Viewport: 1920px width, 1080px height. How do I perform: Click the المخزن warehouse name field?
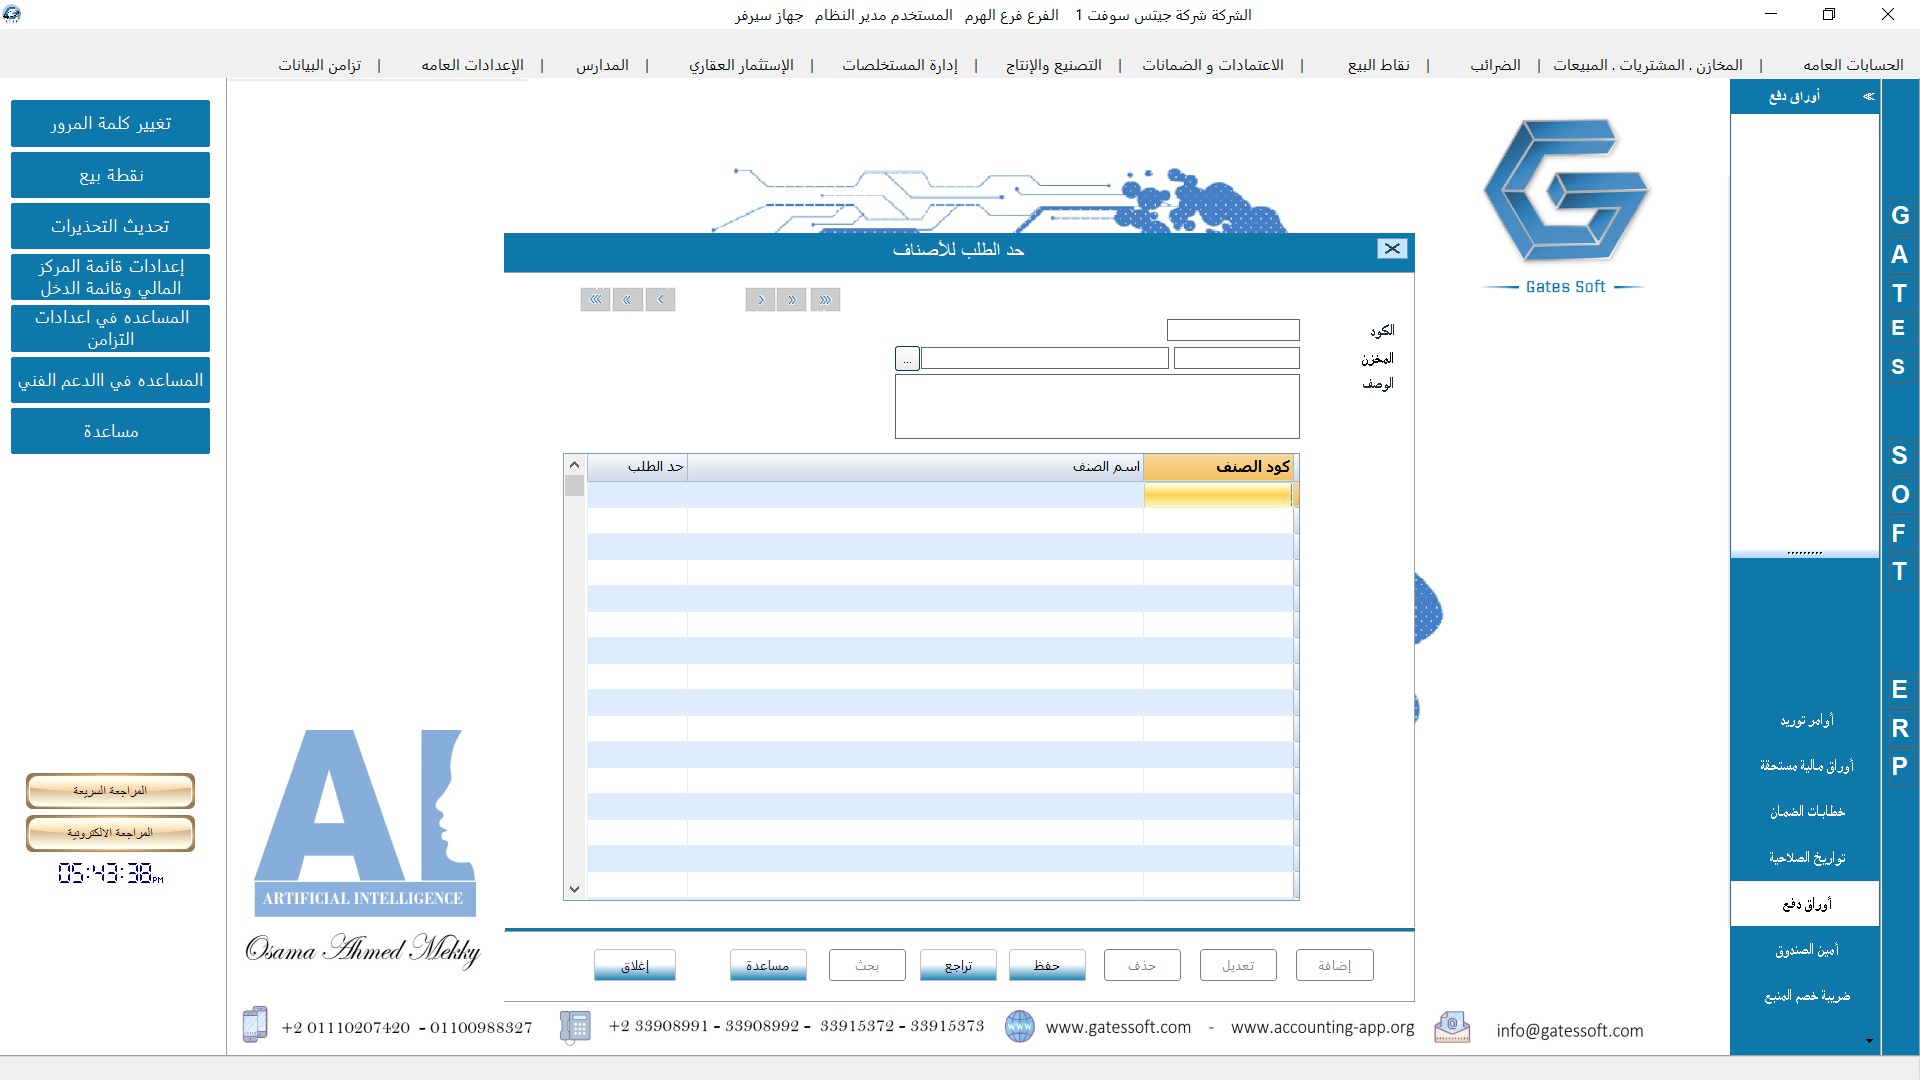tap(1044, 358)
